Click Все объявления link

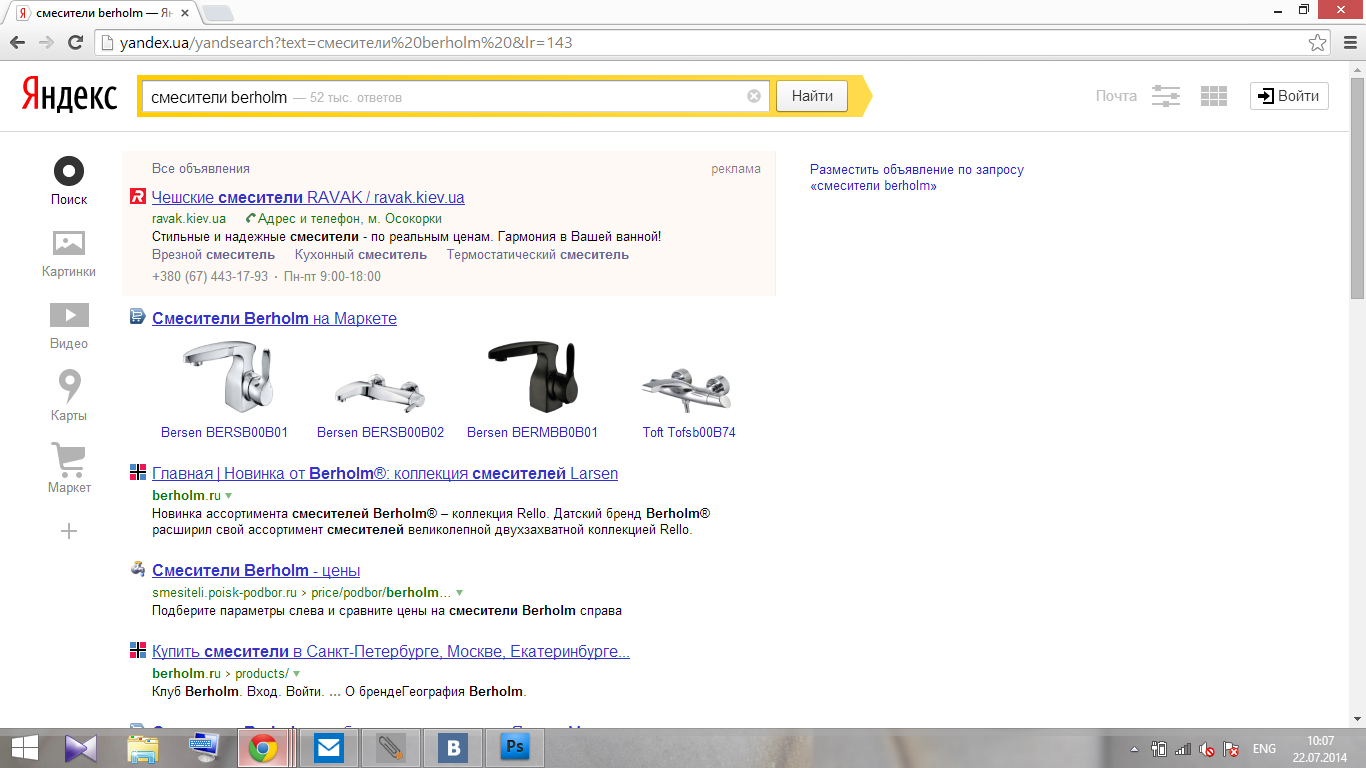201,169
